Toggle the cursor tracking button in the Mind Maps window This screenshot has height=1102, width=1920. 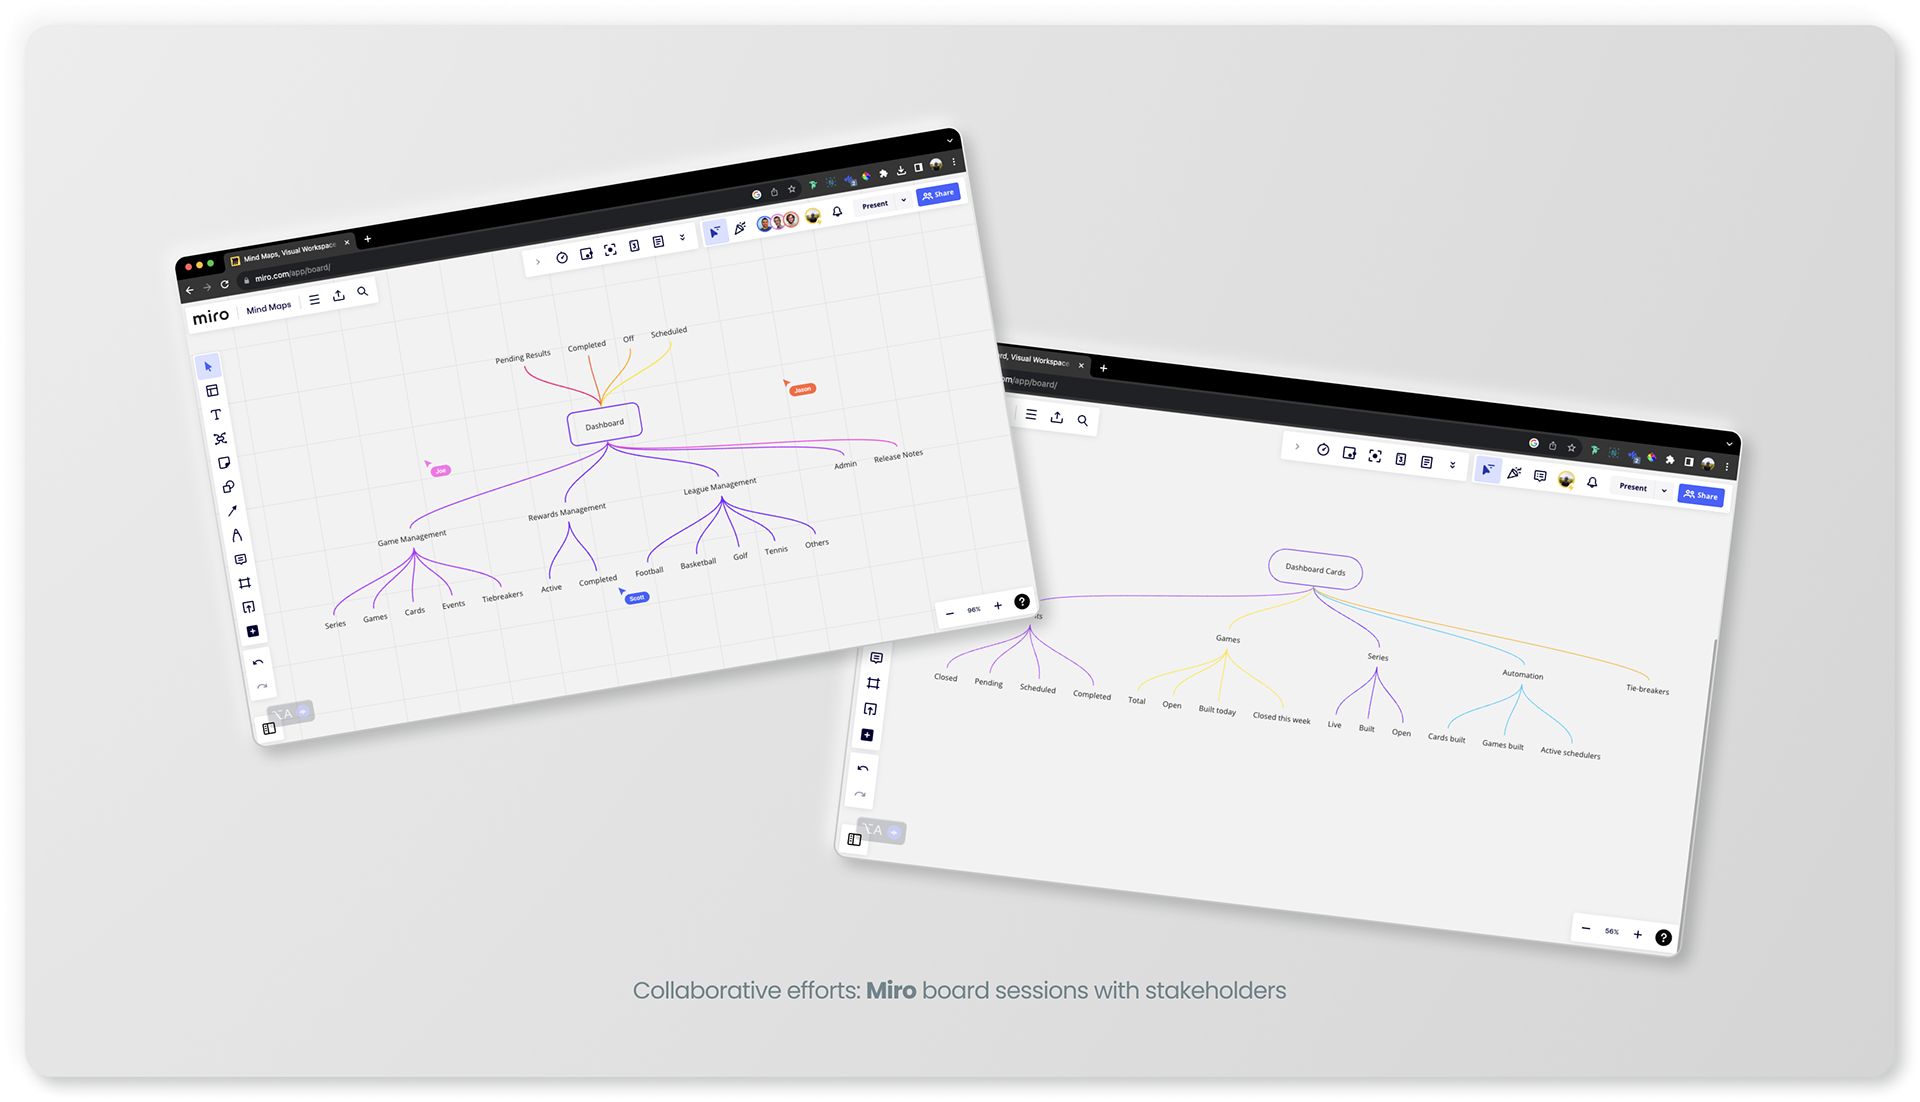(x=714, y=232)
